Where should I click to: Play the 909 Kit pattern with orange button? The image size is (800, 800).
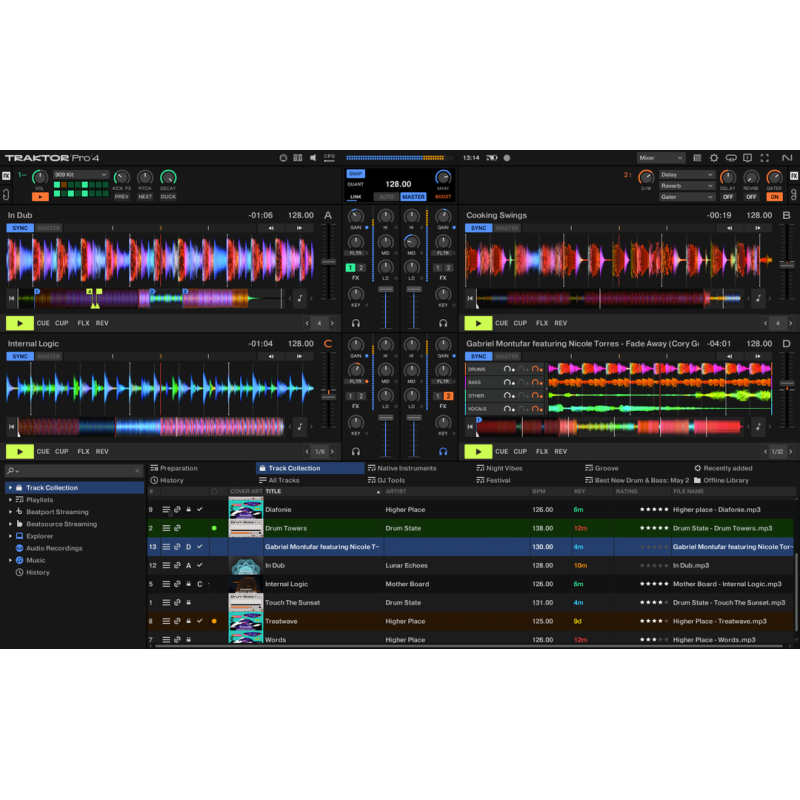[40, 196]
